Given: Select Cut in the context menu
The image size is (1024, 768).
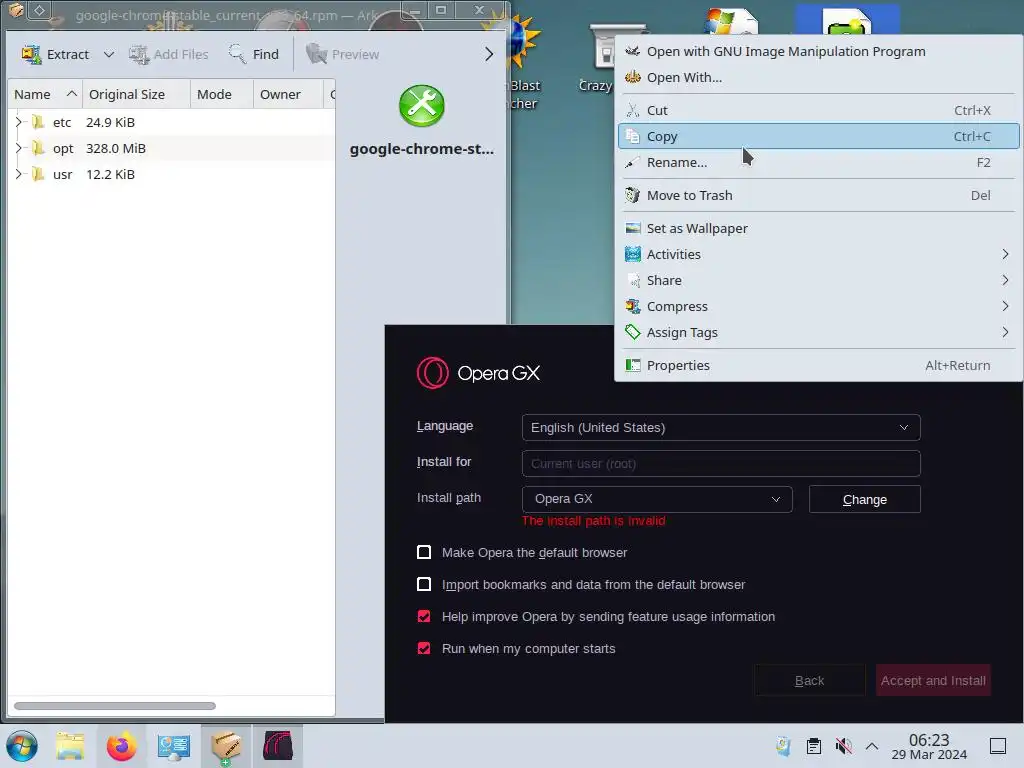Looking at the screenshot, I should click(x=818, y=110).
